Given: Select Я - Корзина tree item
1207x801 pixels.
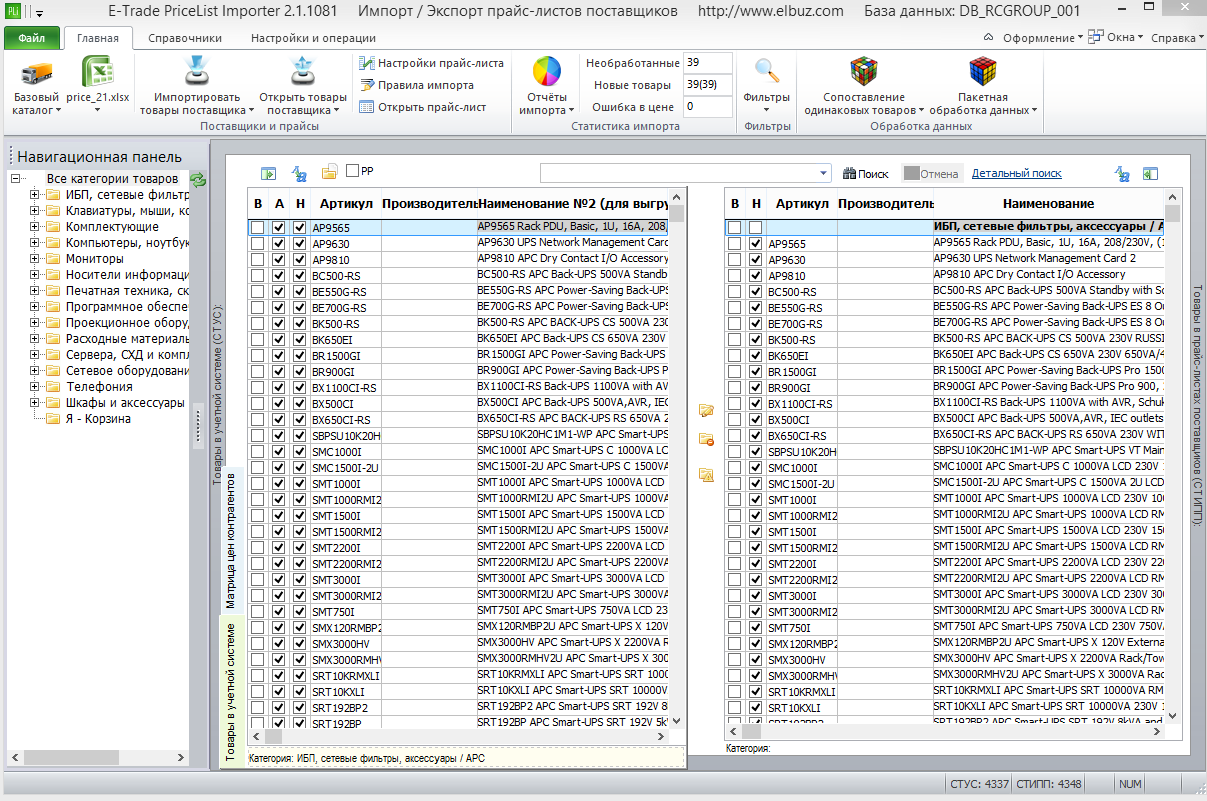Looking at the screenshot, I should (x=98, y=419).
